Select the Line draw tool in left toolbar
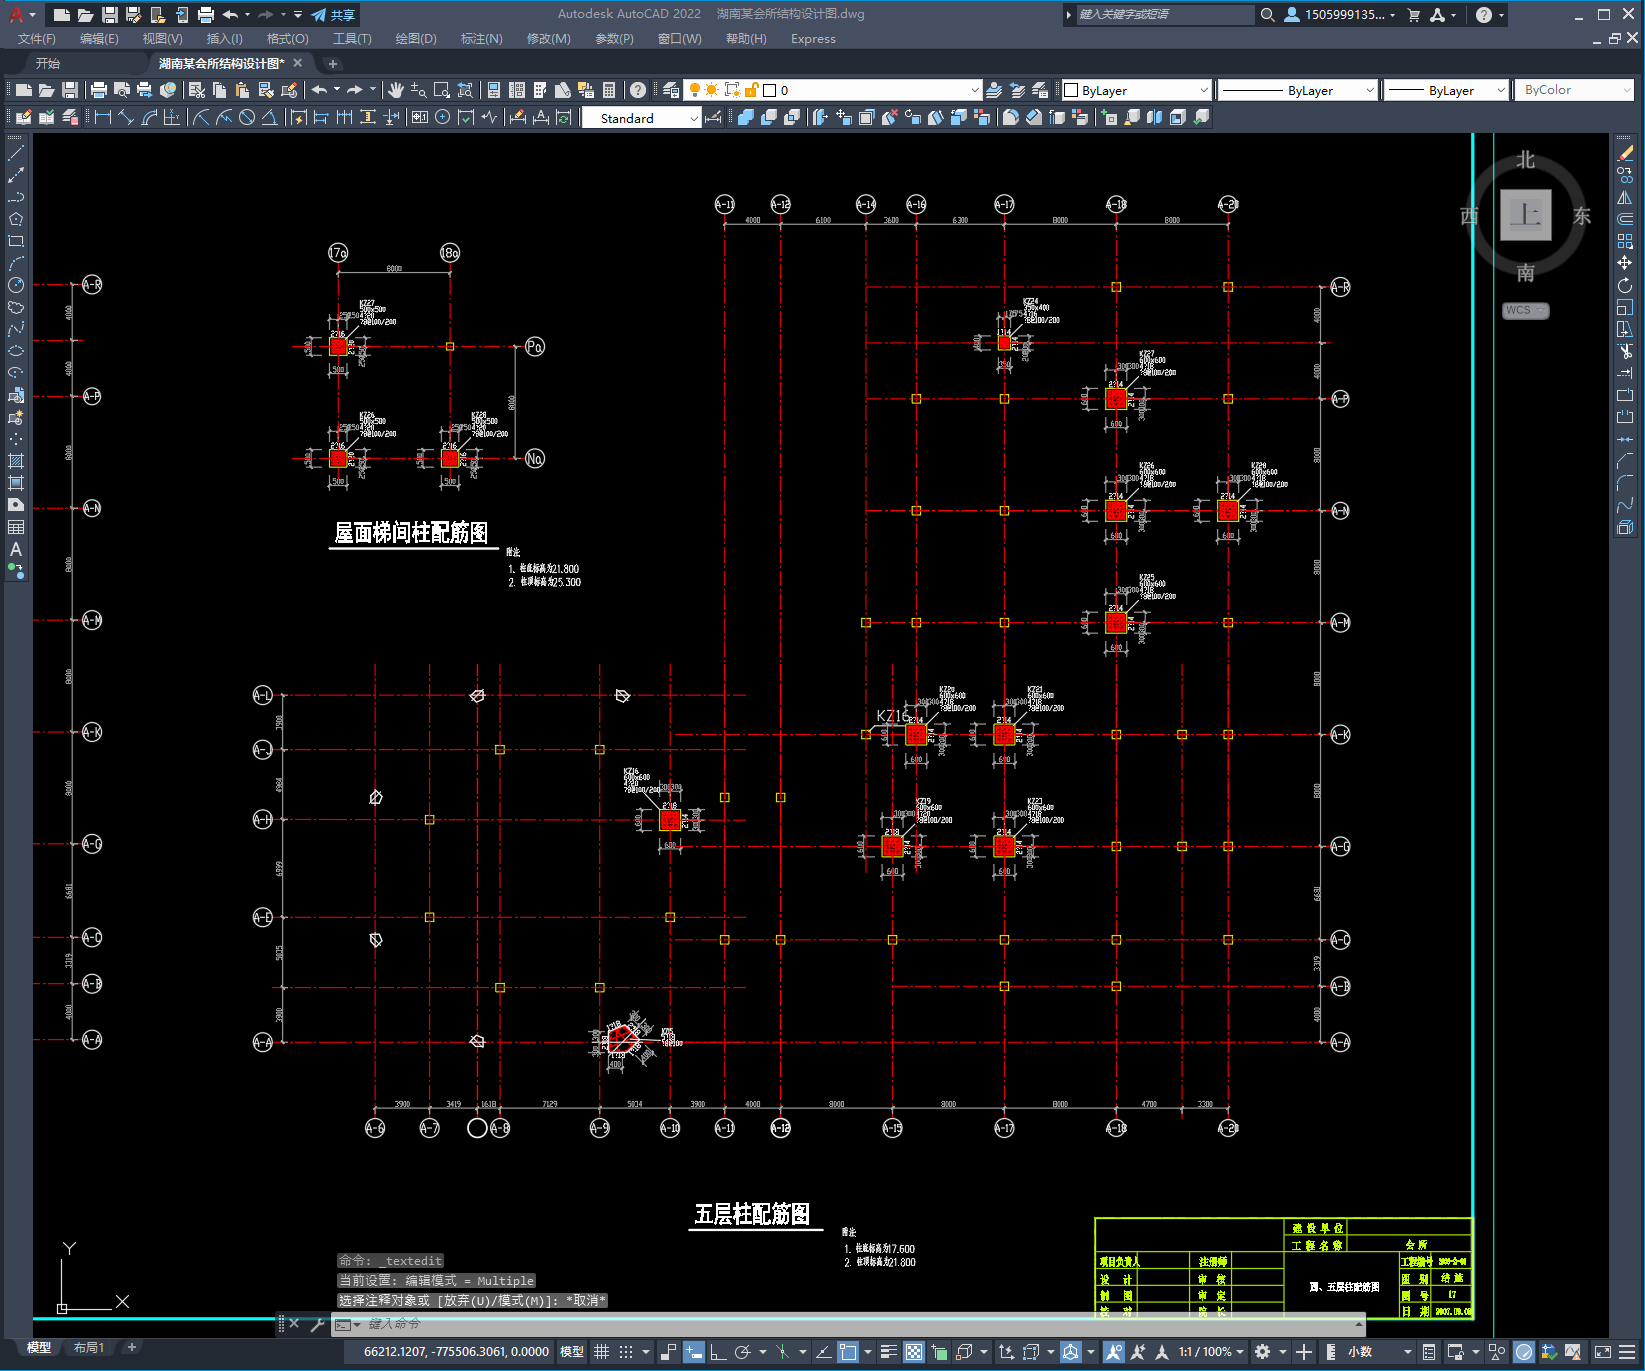The image size is (1645, 1371). click(16, 153)
